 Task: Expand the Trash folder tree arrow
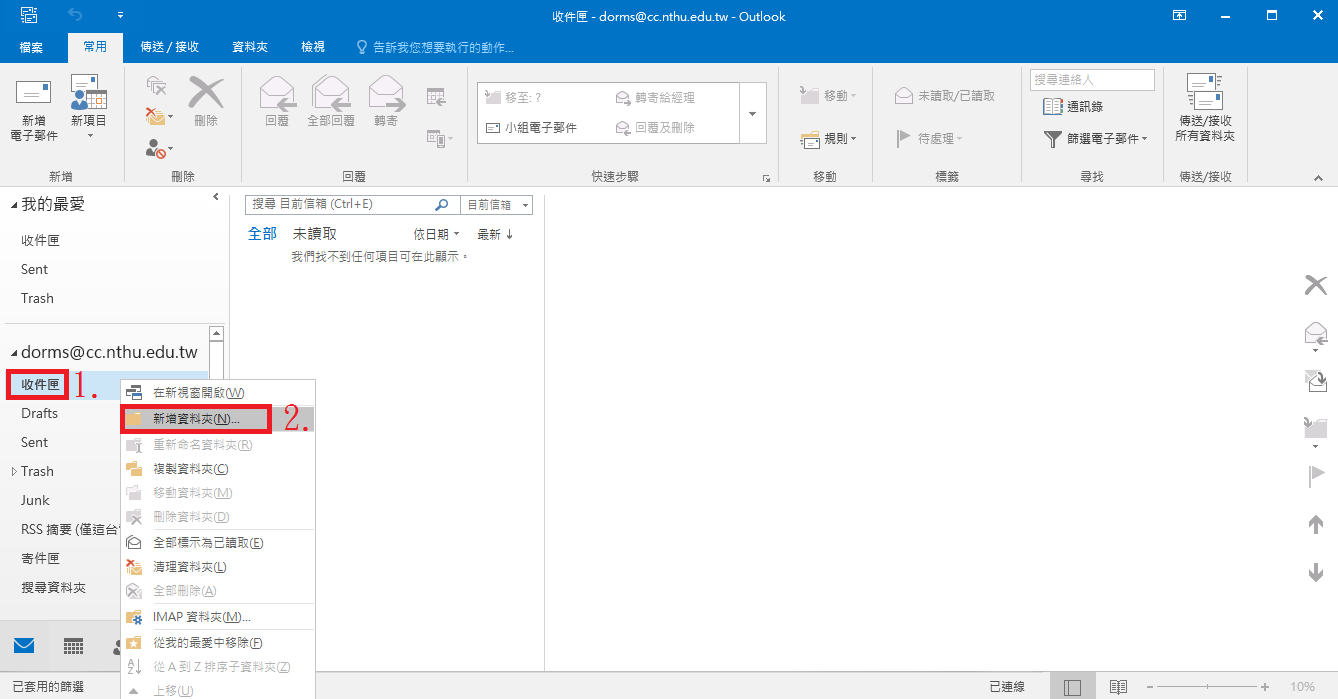pos(14,471)
